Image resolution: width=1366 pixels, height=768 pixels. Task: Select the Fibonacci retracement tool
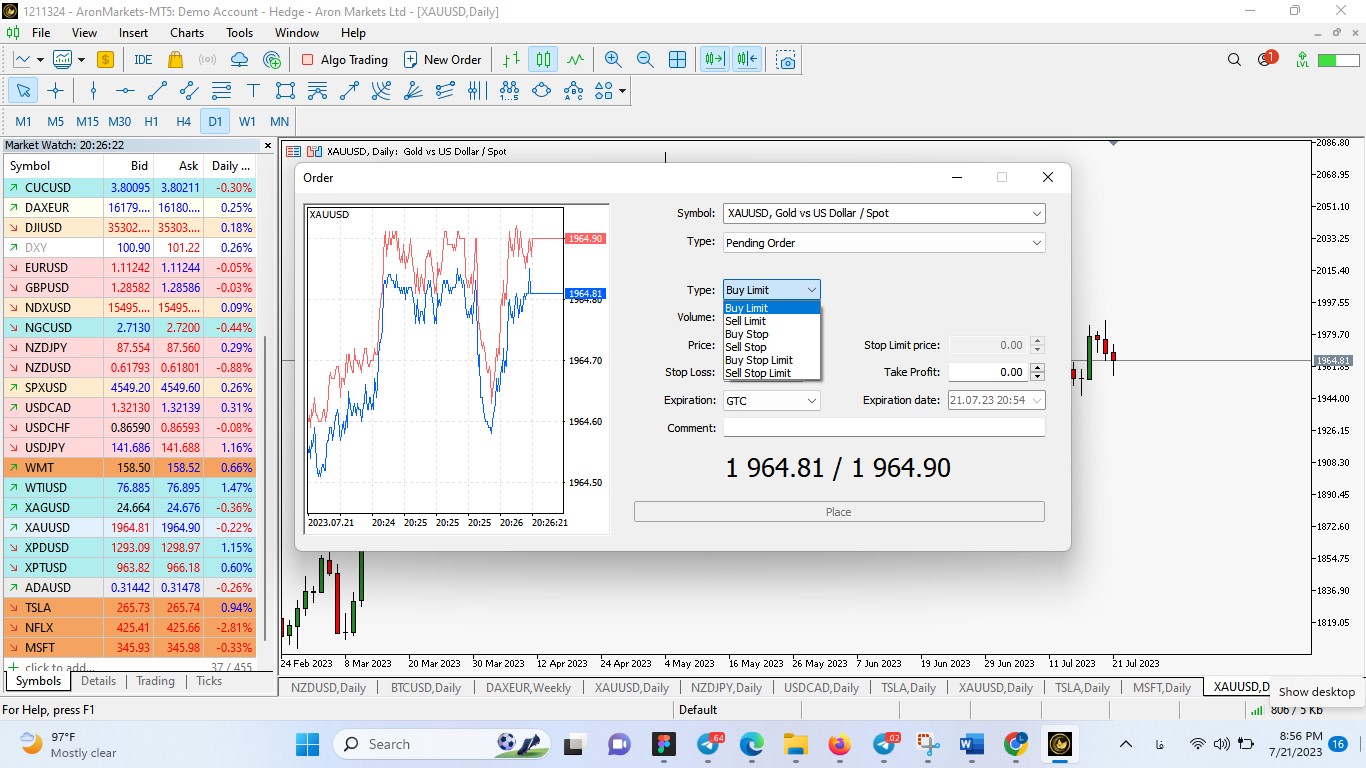(221, 90)
